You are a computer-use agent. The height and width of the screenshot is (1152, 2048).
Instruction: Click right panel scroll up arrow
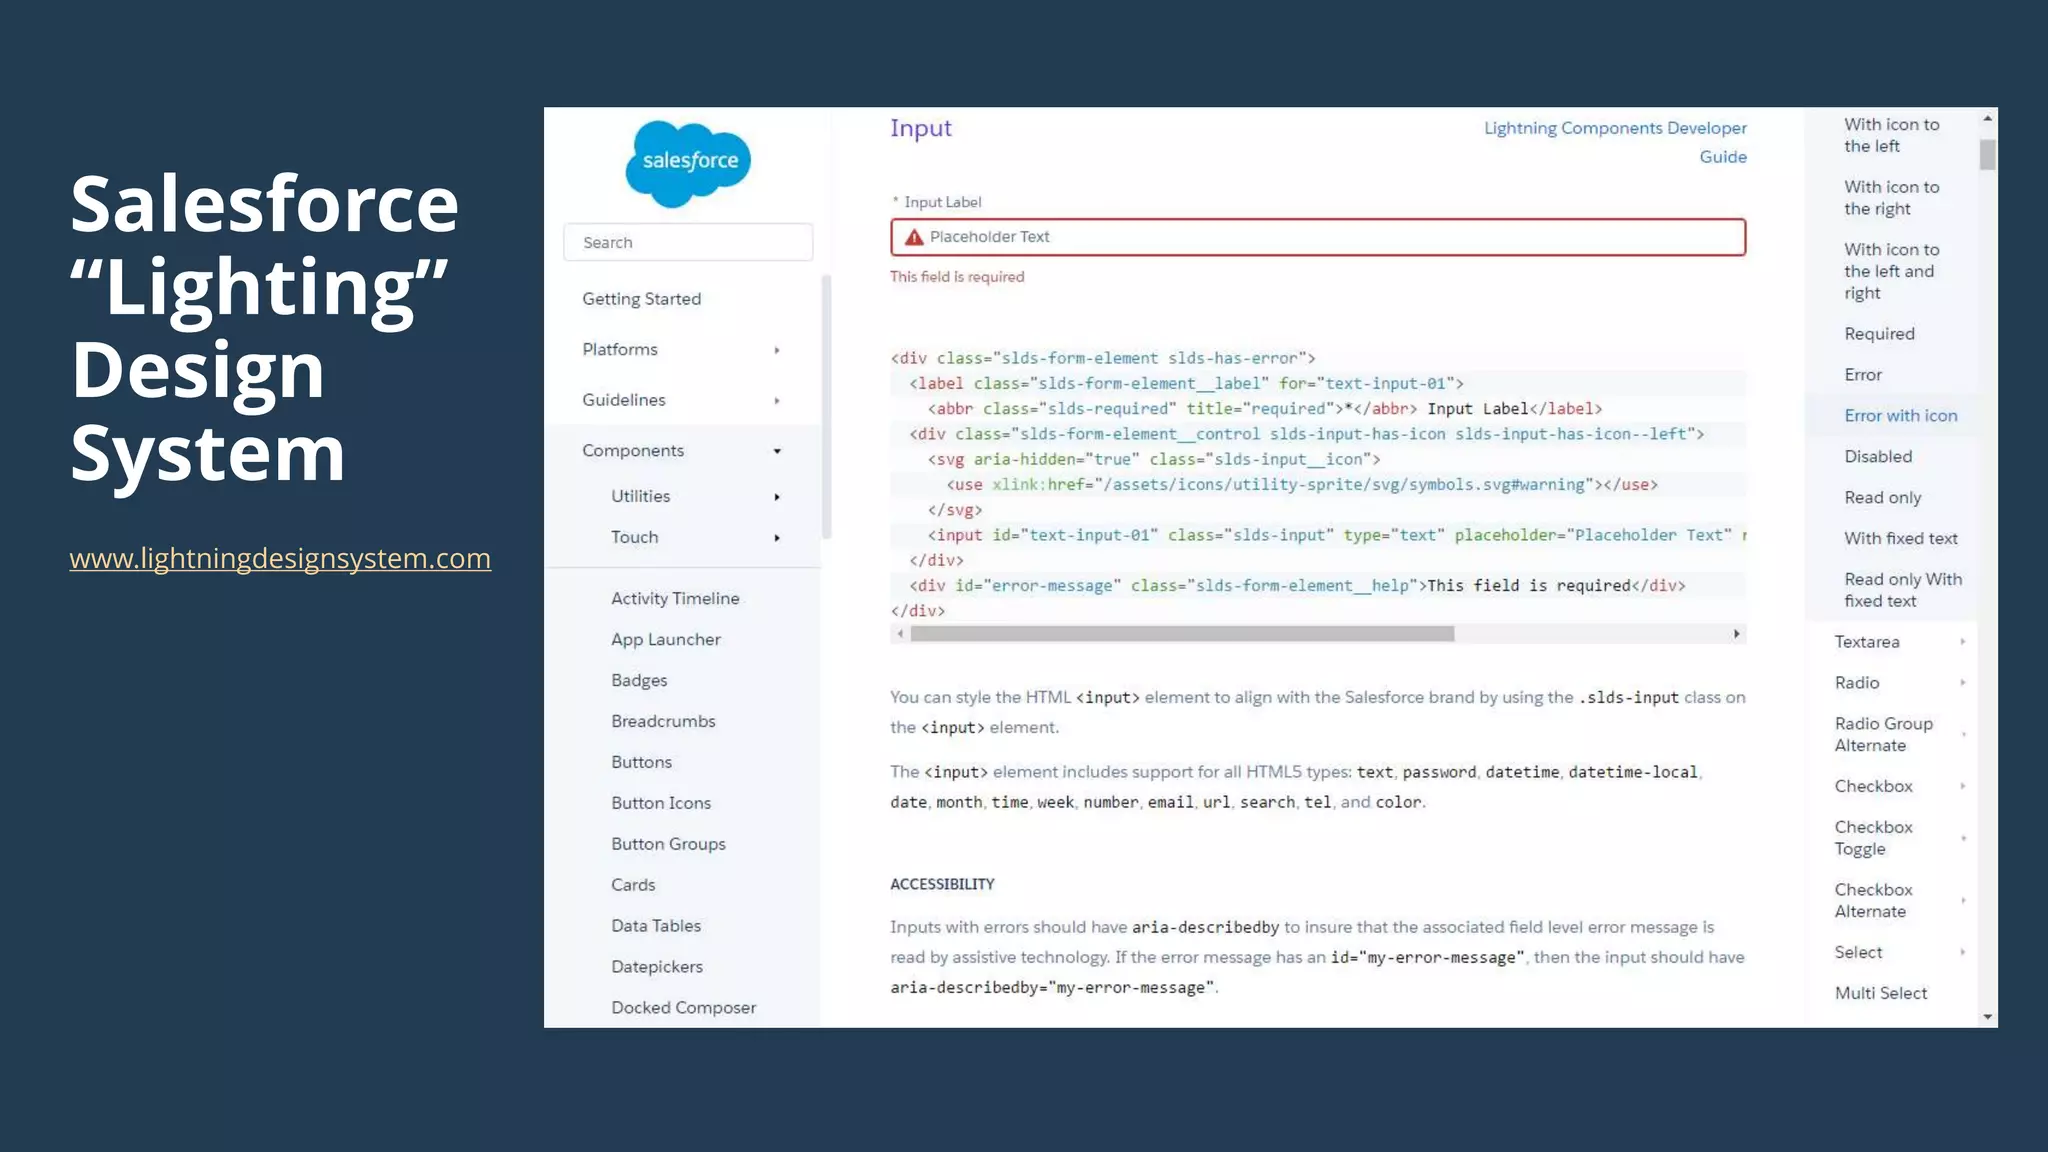tap(1988, 118)
